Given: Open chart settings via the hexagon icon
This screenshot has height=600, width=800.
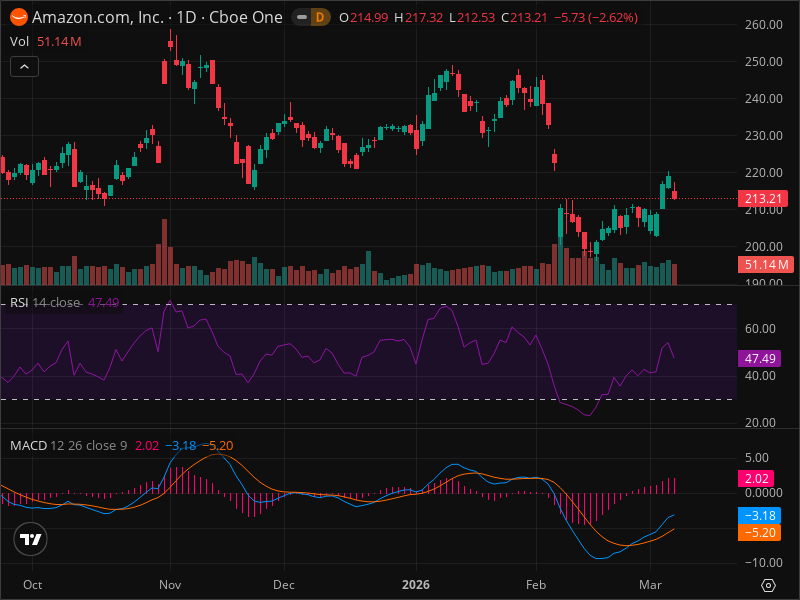Looking at the screenshot, I should pos(768,585).
